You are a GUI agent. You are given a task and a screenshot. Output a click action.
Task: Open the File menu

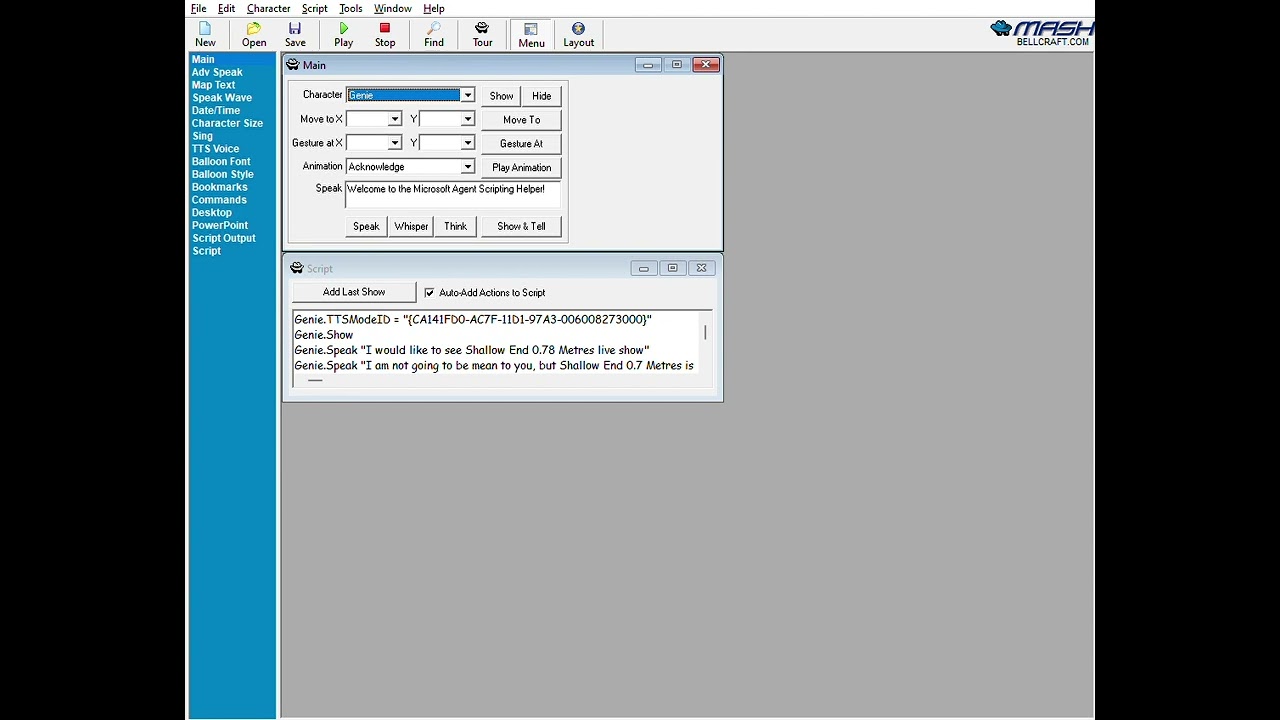(199, 8)
